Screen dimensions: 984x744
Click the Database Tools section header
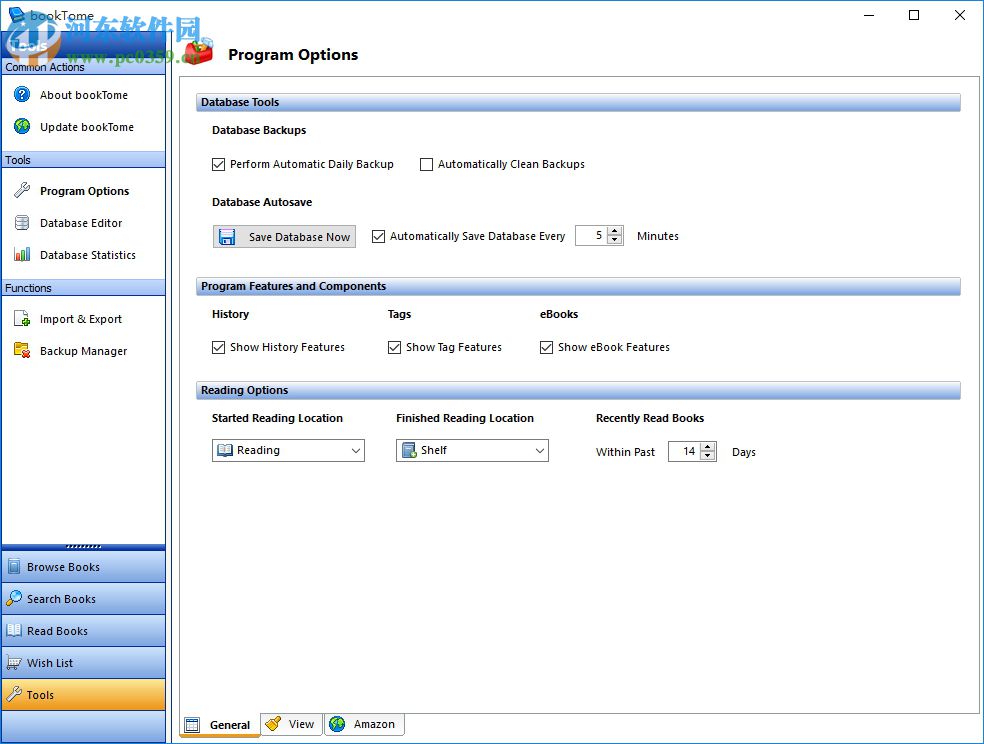point(578,102)
